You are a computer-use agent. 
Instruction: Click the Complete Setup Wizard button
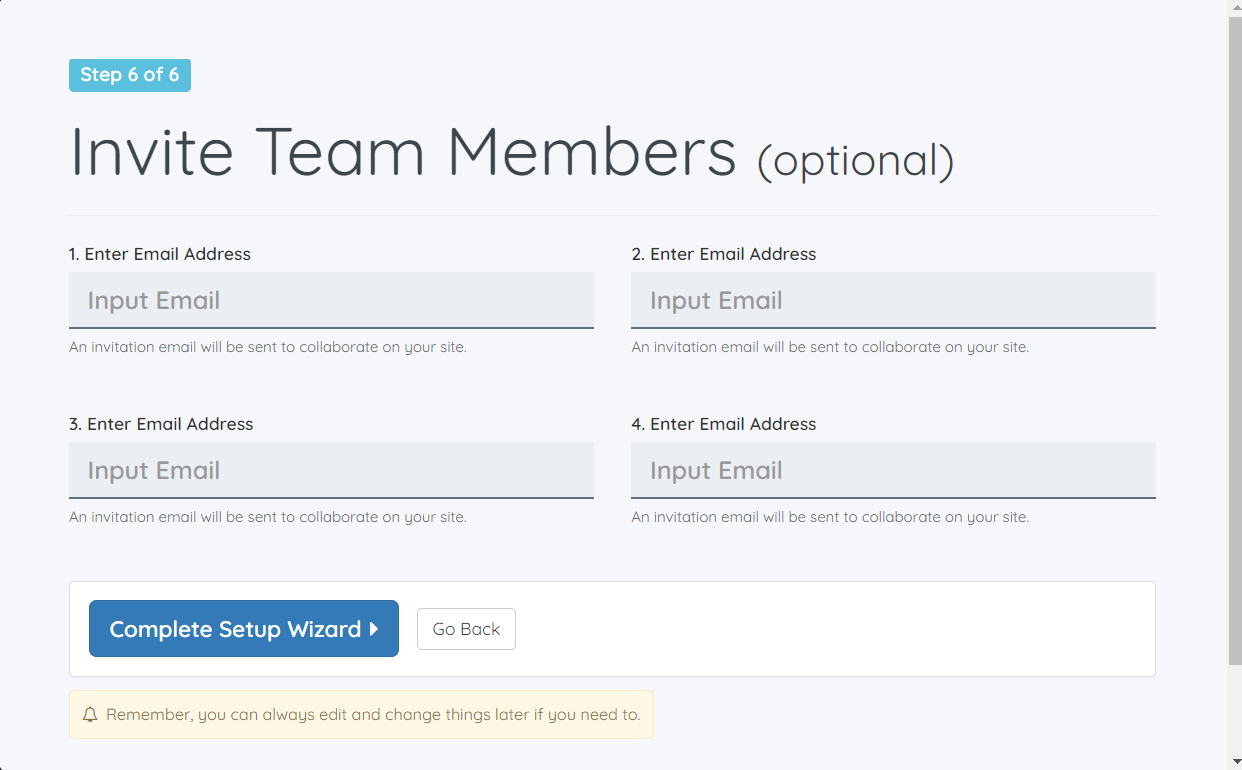click(x=244, y=629)
